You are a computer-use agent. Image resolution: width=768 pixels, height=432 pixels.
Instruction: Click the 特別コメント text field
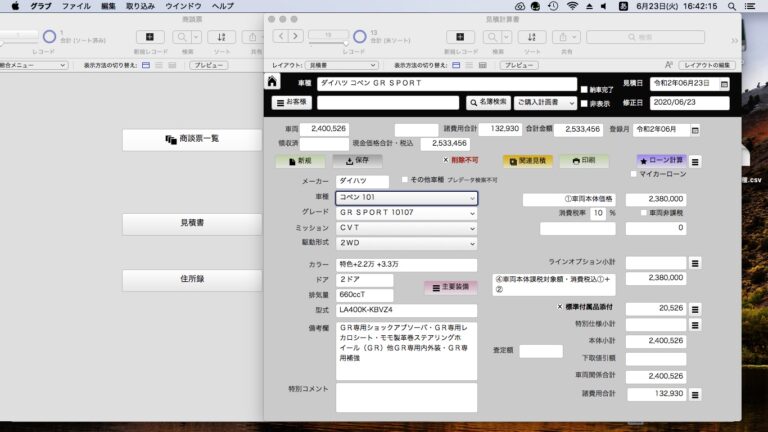click(407, 397)
